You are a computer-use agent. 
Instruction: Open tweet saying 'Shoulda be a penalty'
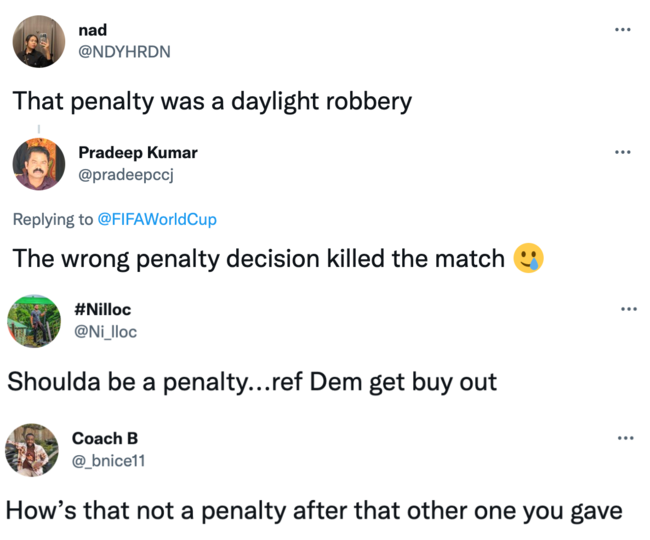pos(251,382)
